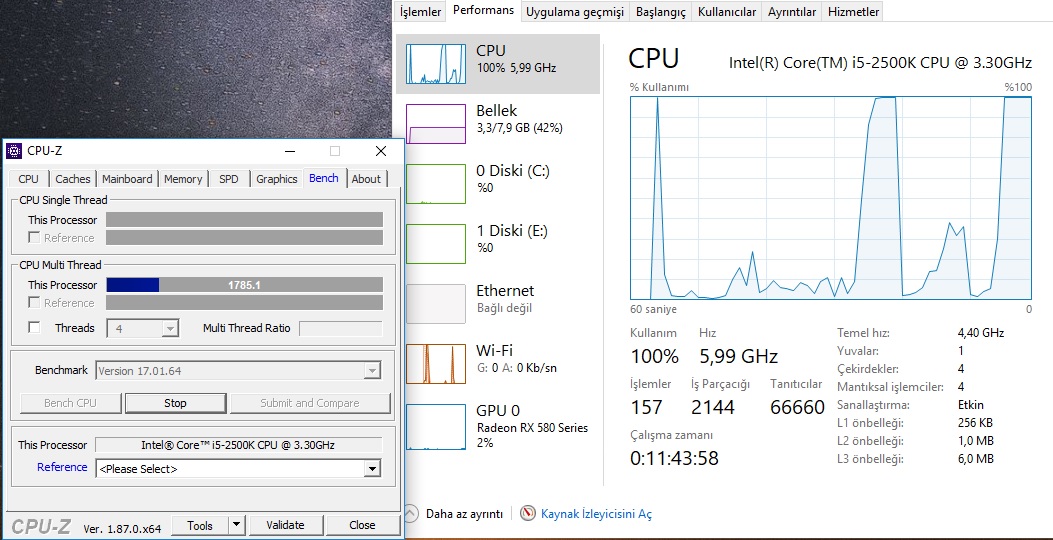Click the Intel Core i5-2500K CPU heading
The image size is (1053, 540).
(x=880, y=63)
